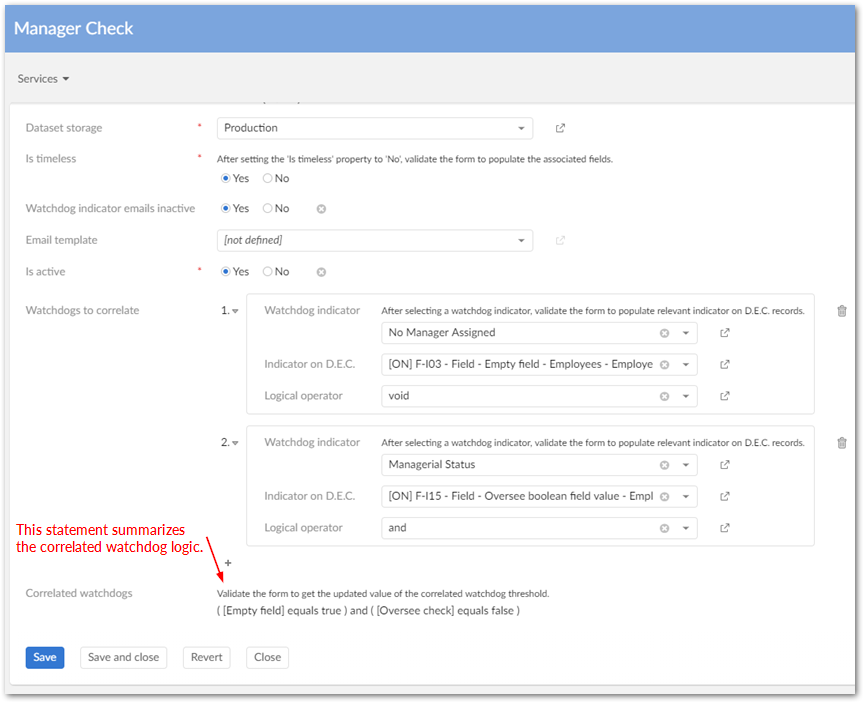Open the Dataset storage Production dropdown
This screenshot has height=703, width=864.
[521, 128]
